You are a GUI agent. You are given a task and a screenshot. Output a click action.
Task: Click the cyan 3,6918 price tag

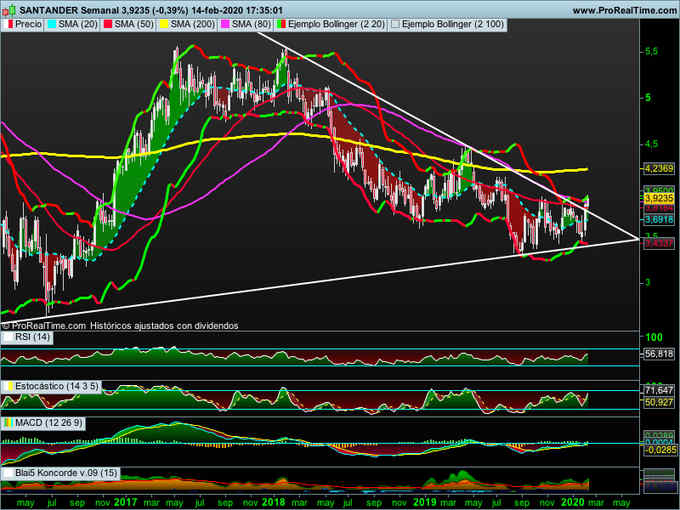[x=659, y=220]
